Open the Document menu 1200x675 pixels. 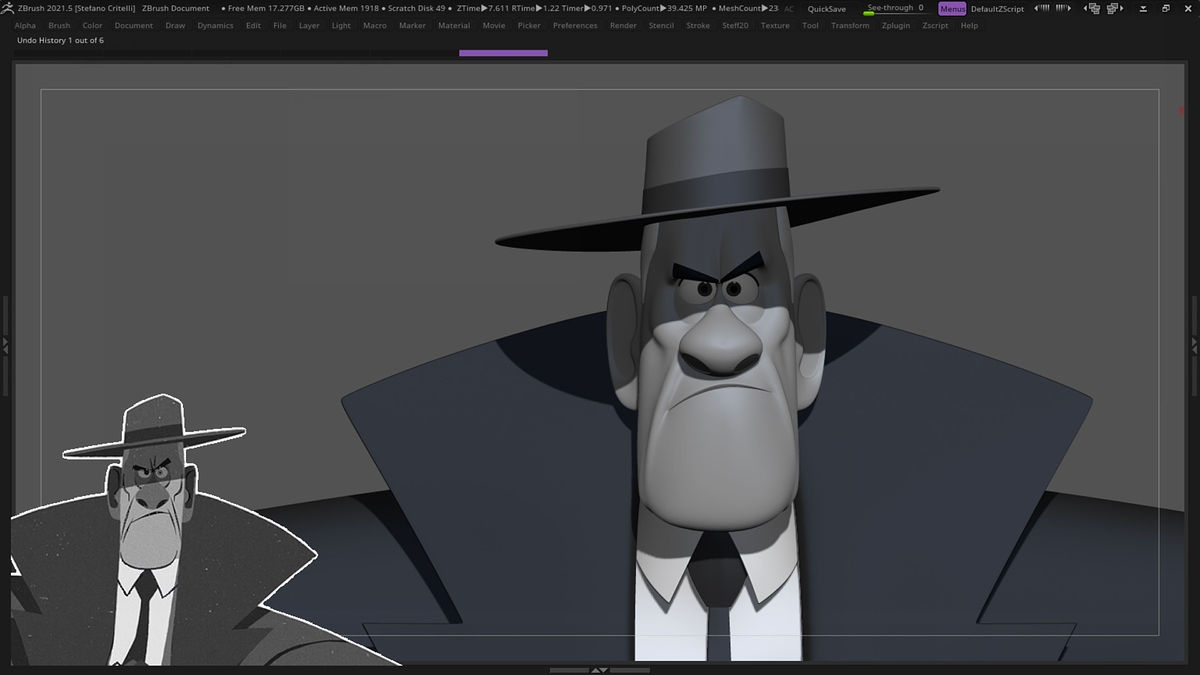click(134, 25)
